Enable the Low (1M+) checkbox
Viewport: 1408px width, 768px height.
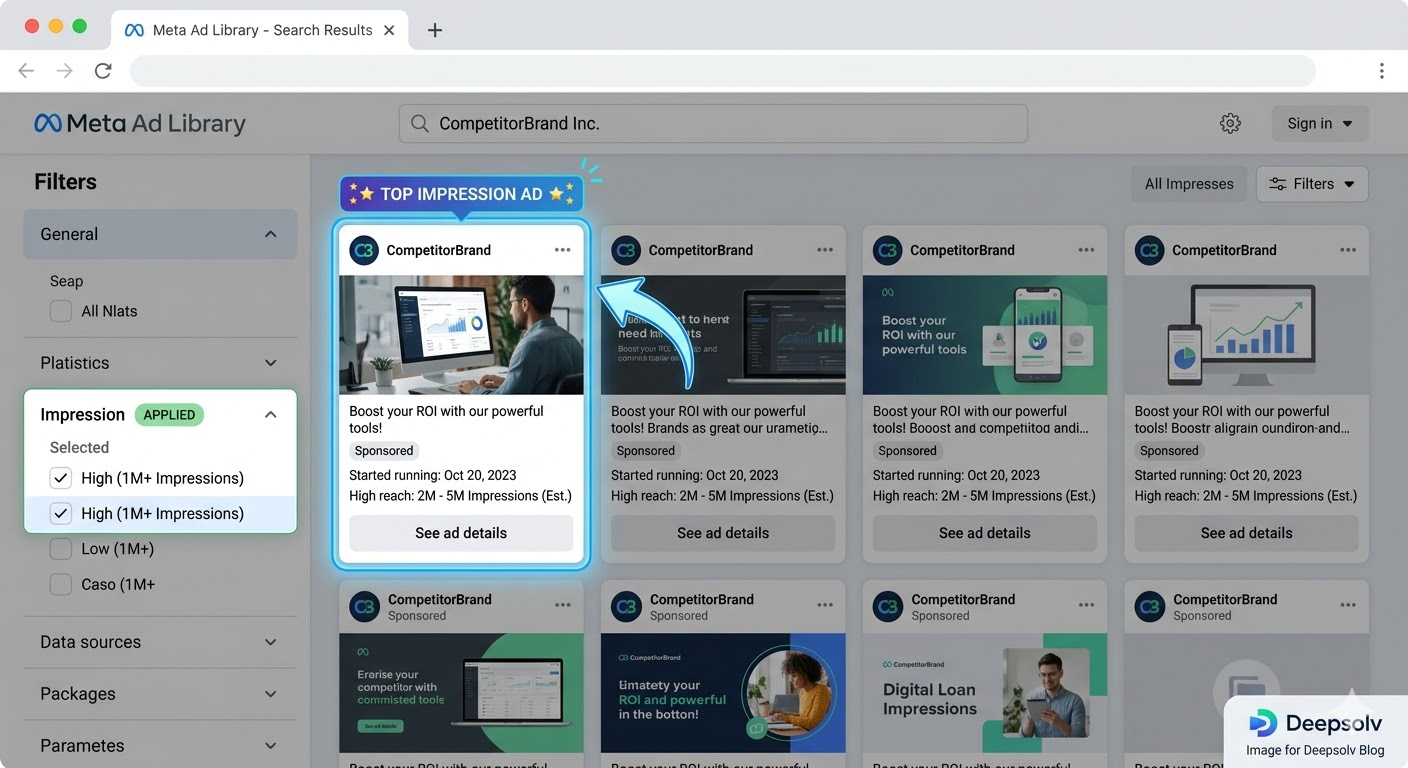pyautogui.click(x=60, y=548)
